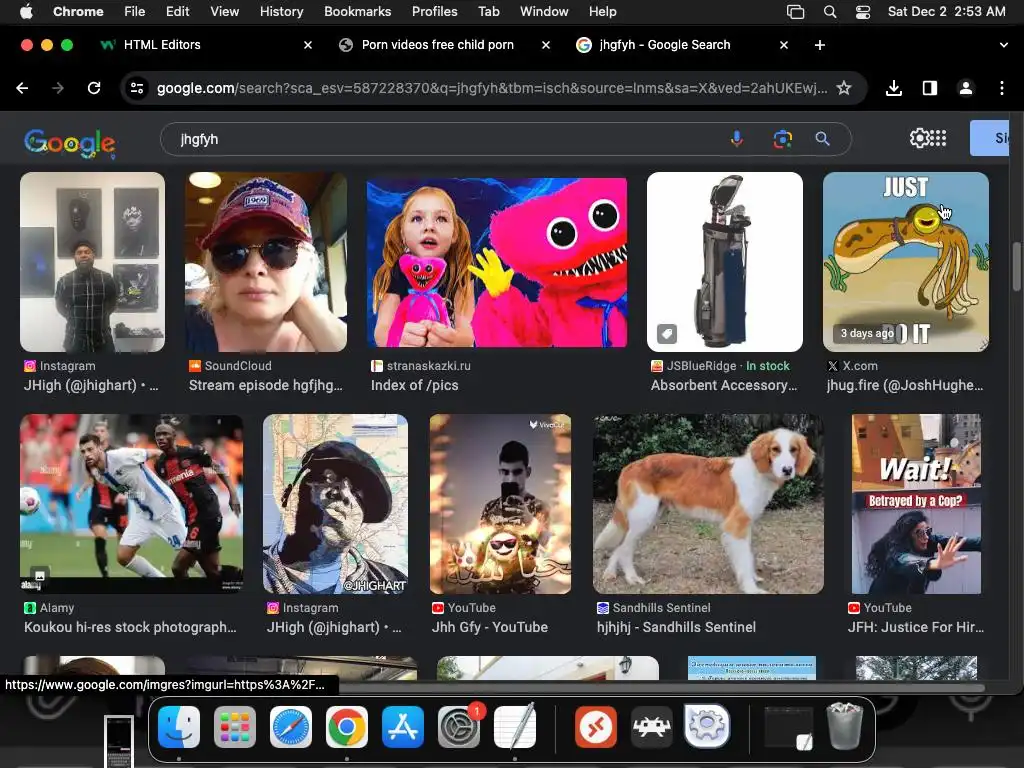Open Launchpad from the Dock
Image resolution: width=1024 pixels, height=768 pixels.
click(x=234, y=726)
